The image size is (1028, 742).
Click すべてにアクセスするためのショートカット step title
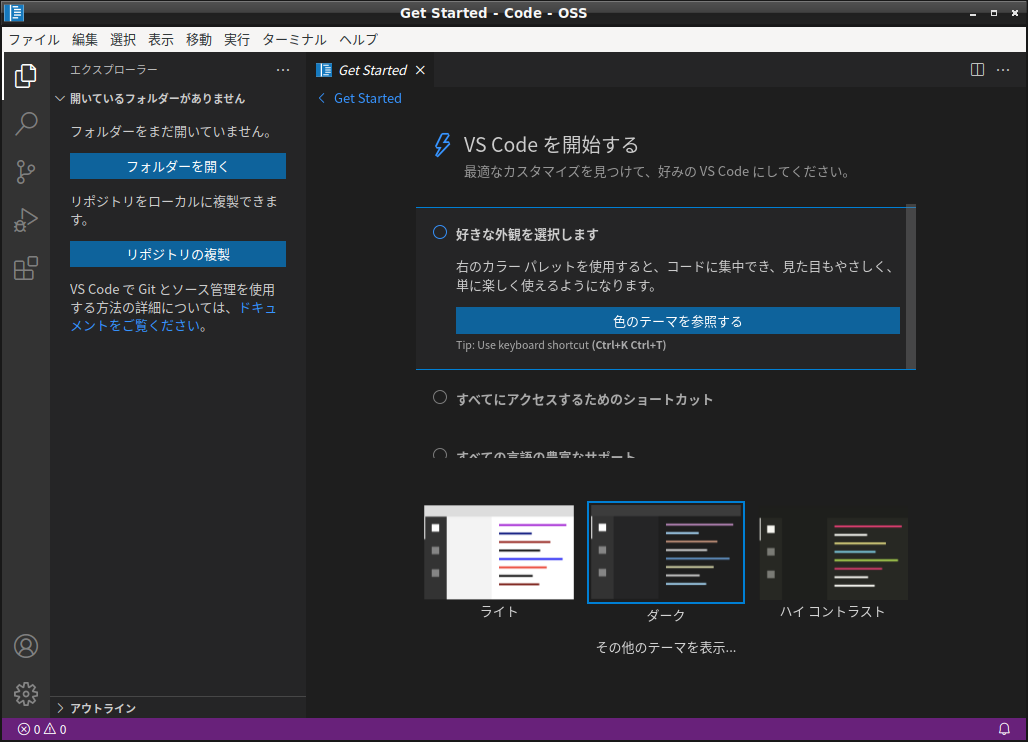(x=584, y=399)
